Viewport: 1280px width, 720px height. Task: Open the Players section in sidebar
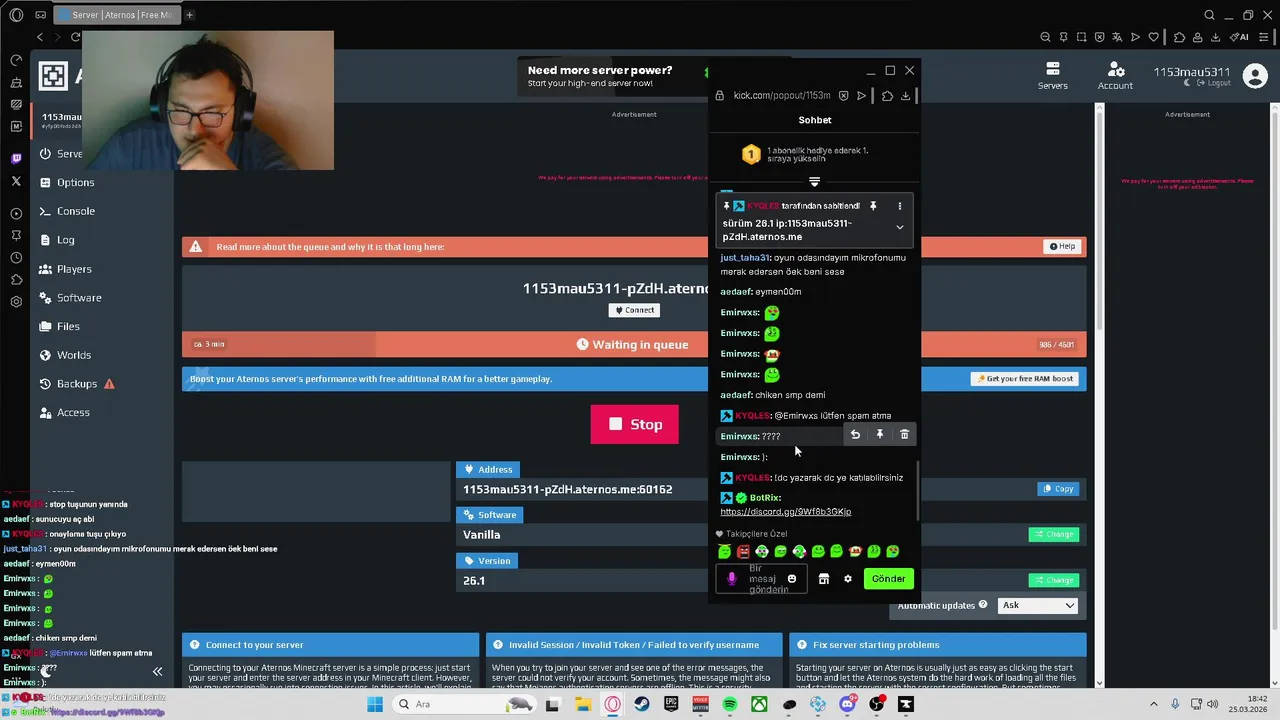coord(66,269)
